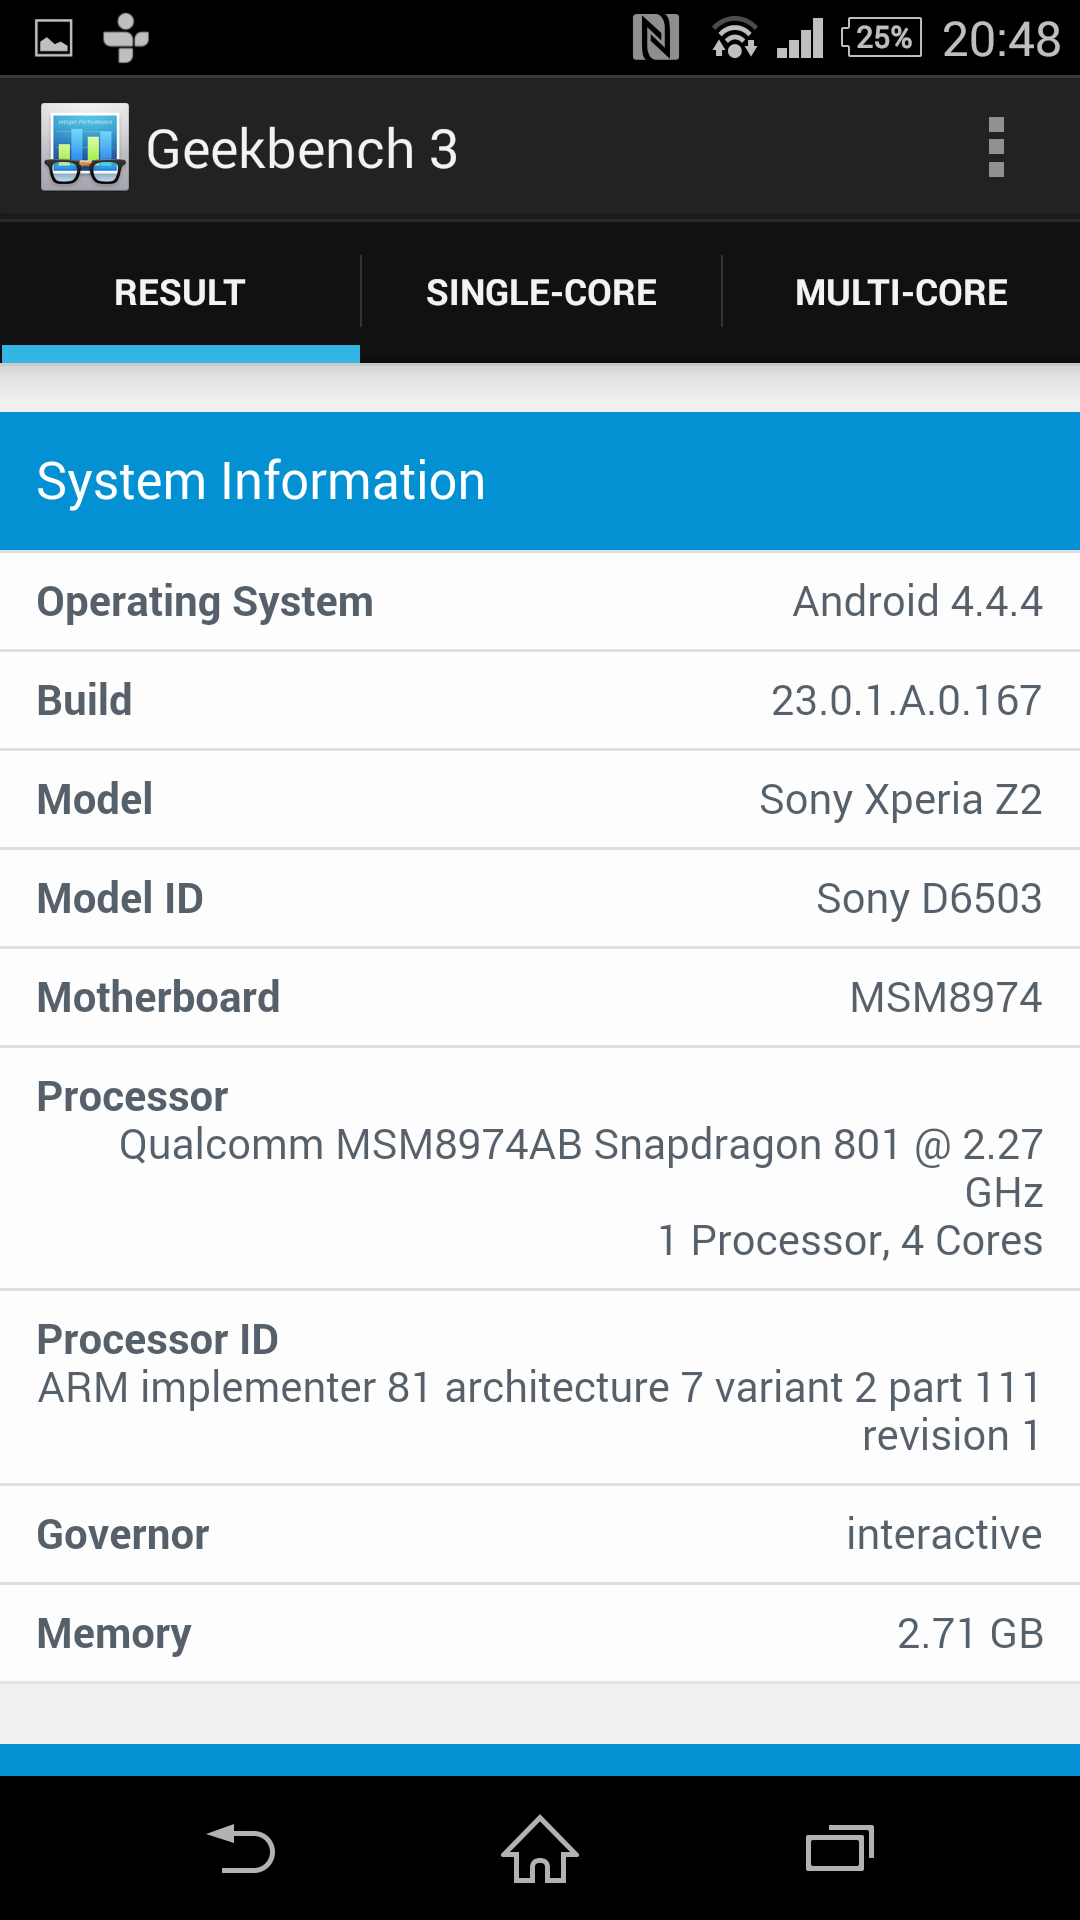Tap the Operating System row

[540, 602]
